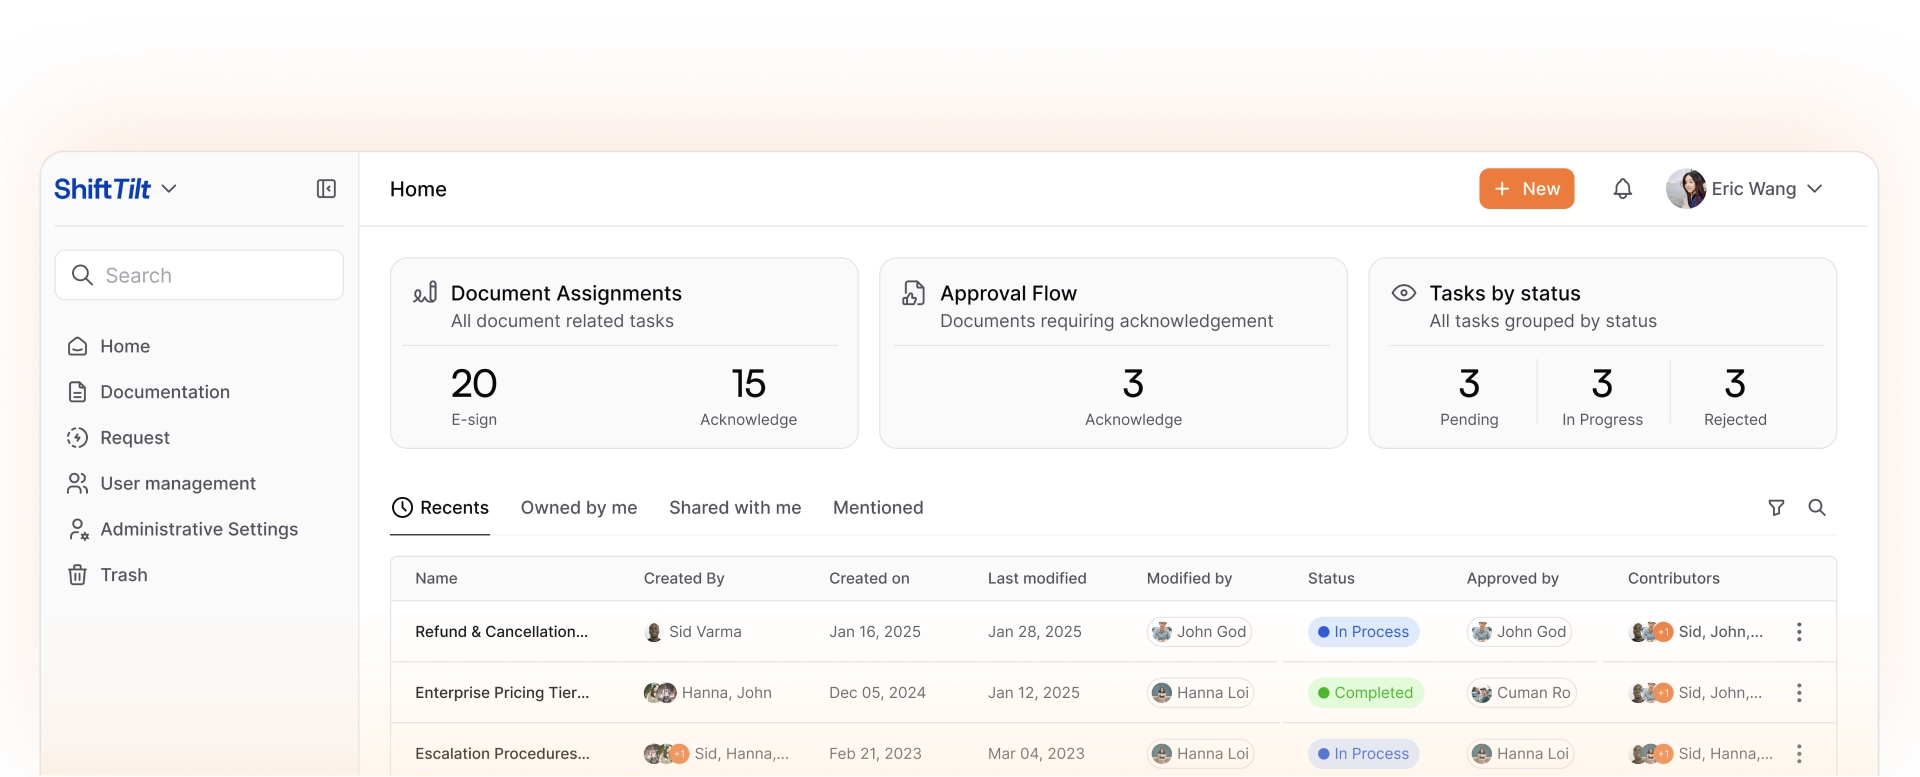Switch to the Shared with me tab
1920x777 pixels.
tap(734, 508)
